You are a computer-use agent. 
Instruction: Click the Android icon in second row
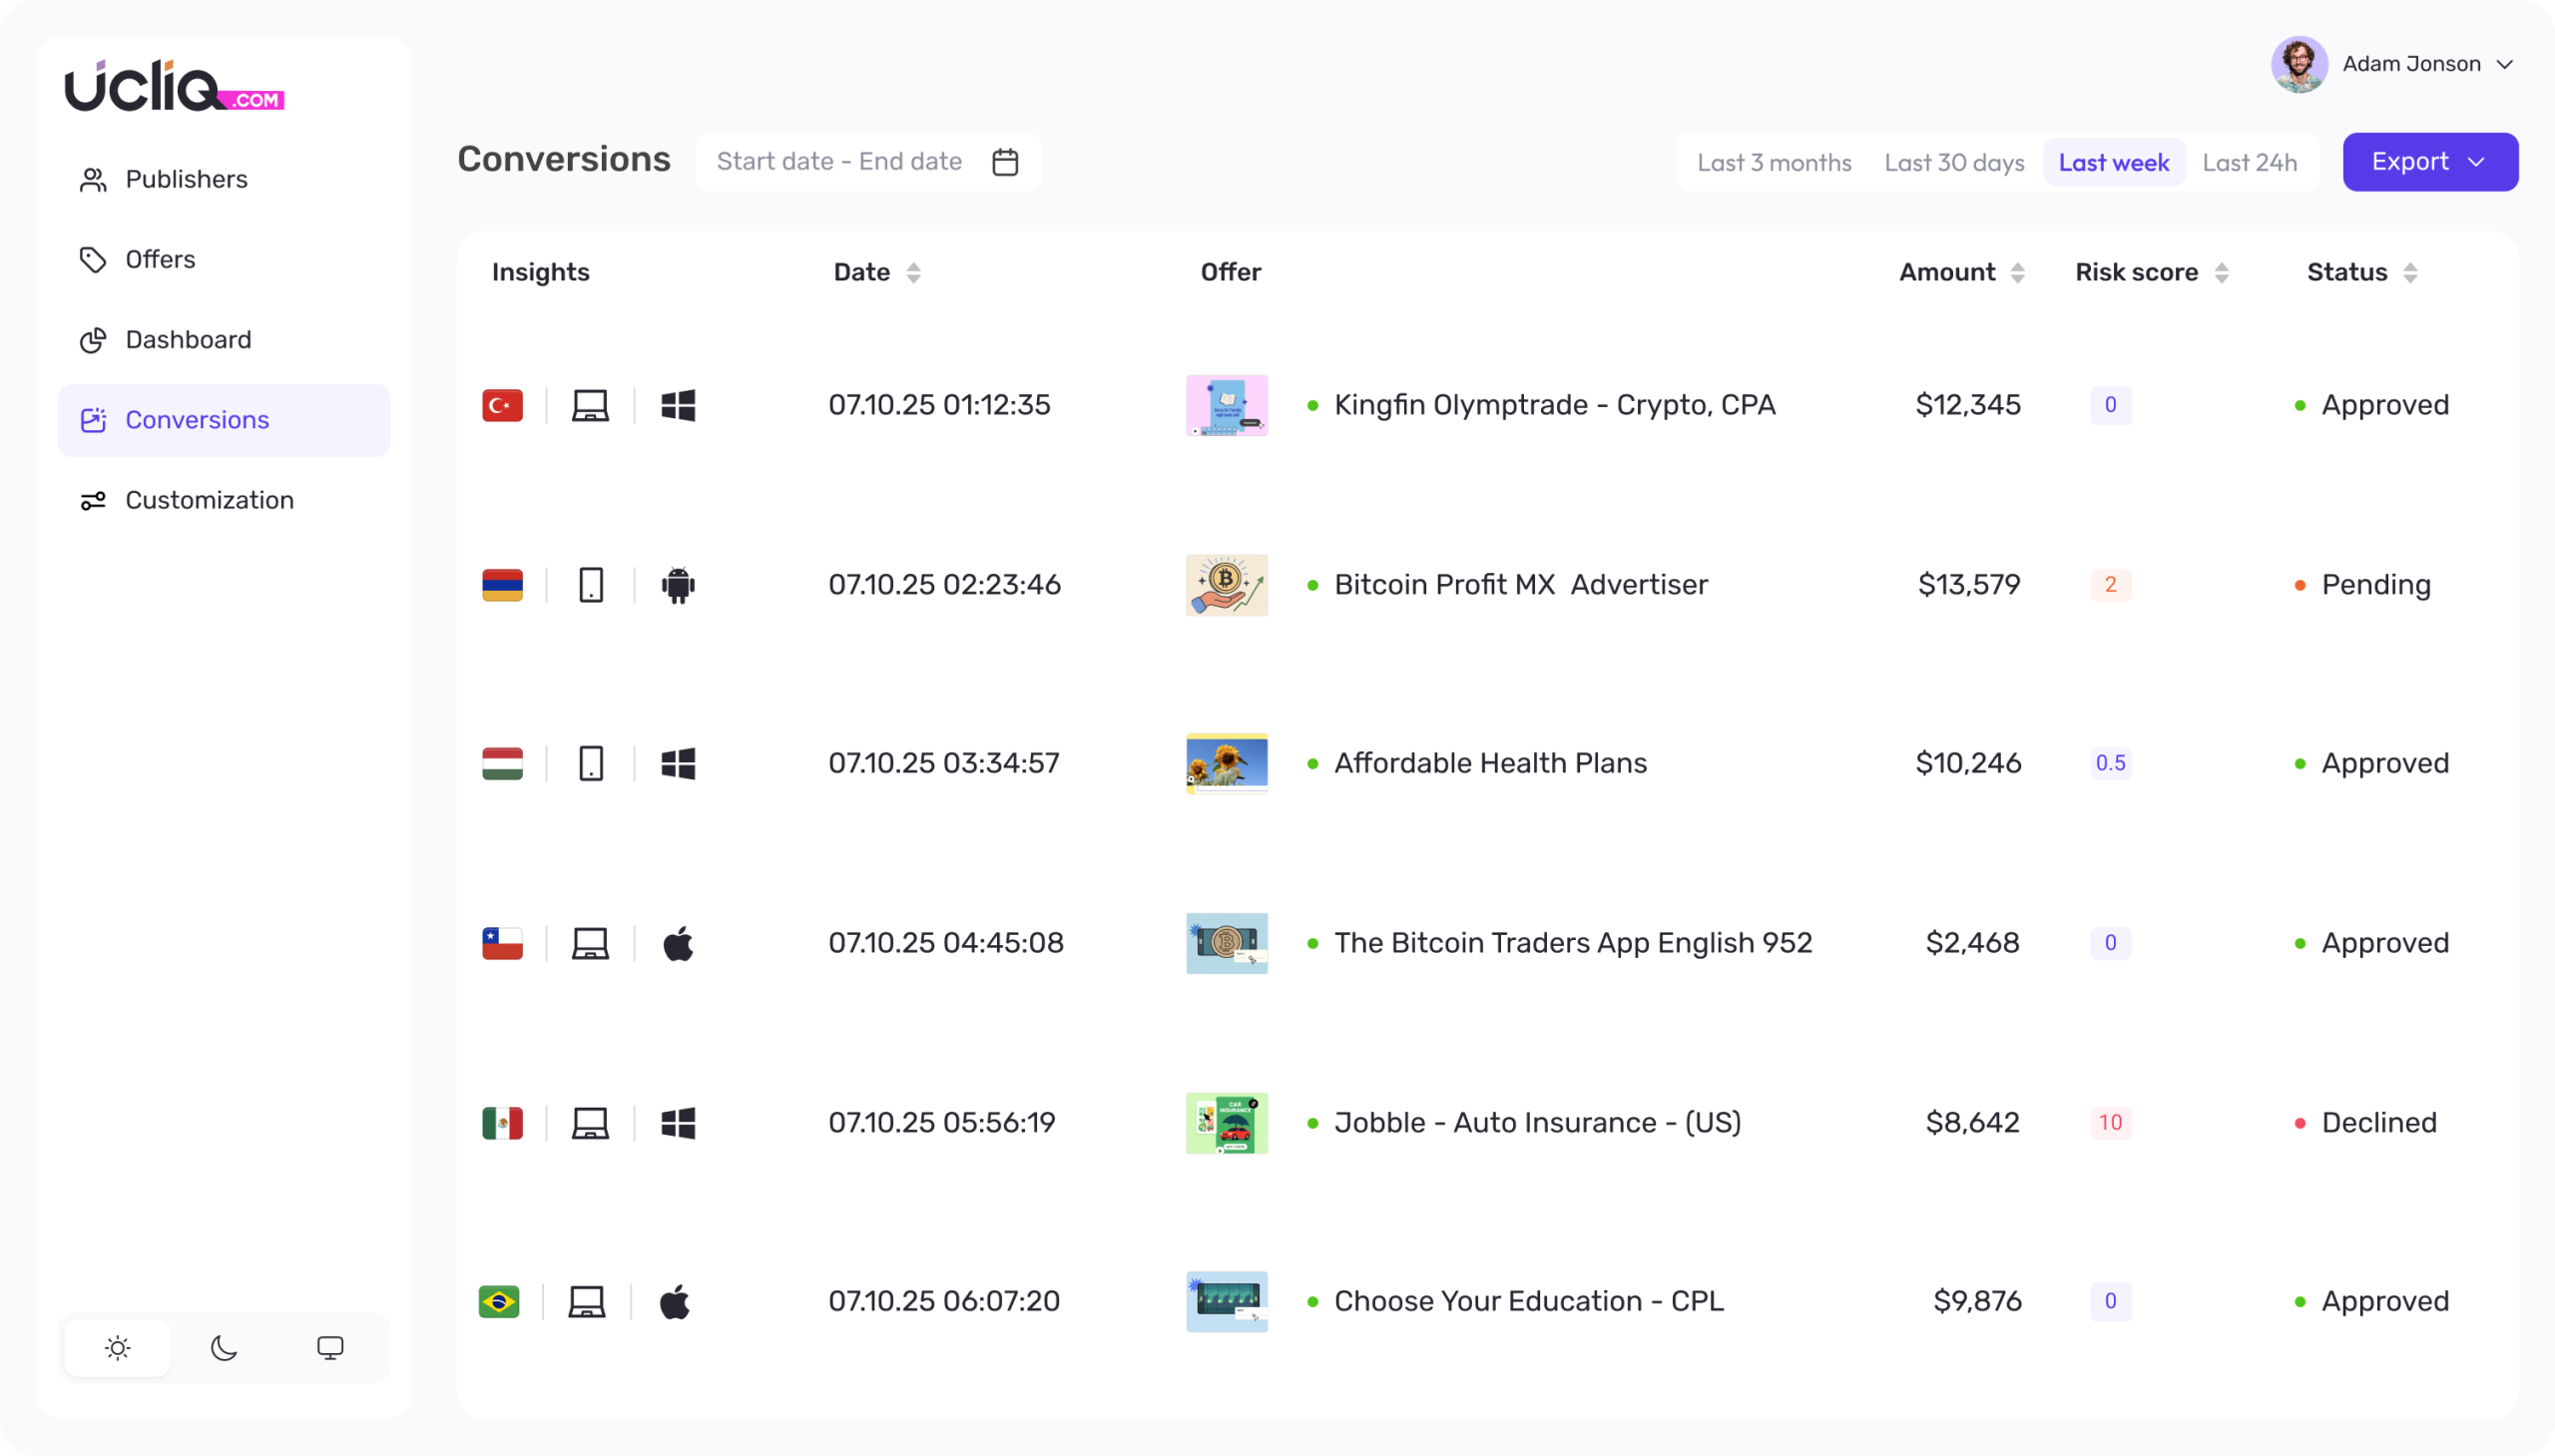tap(678, 585)
